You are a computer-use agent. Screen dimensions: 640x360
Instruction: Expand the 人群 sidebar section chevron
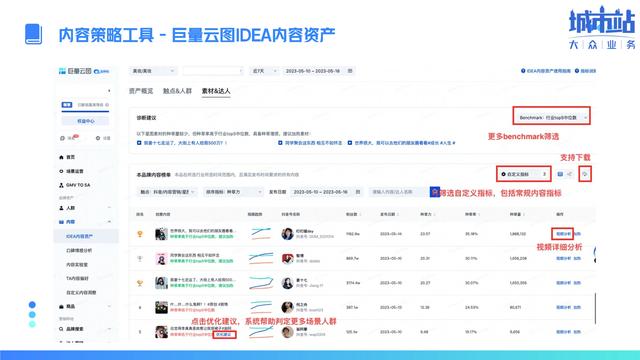pyautogui.click(x=109, y=208)
